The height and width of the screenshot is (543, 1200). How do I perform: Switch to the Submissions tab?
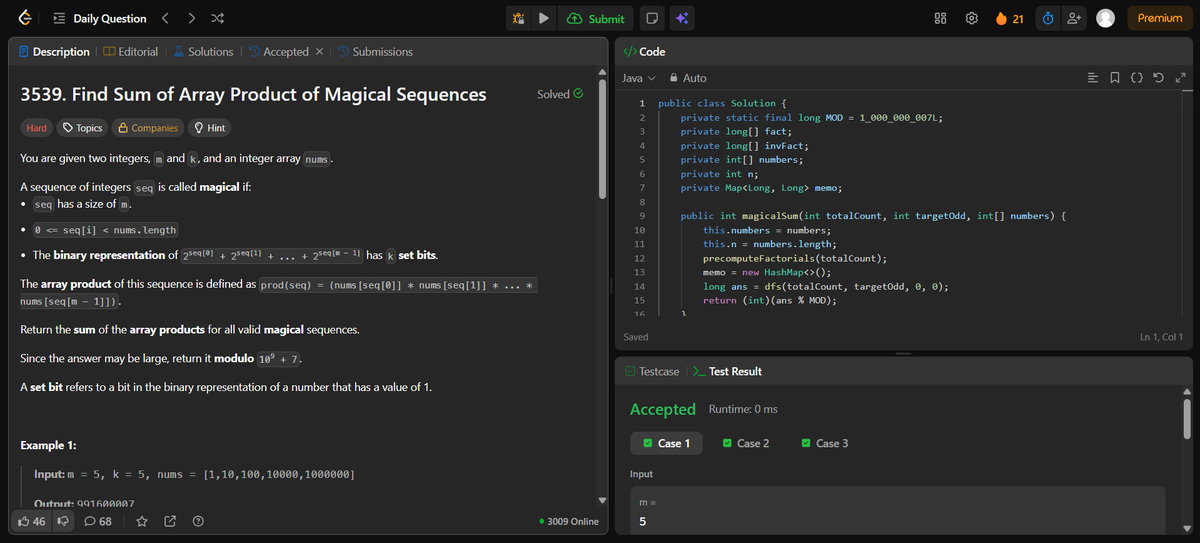[x=375, y=52]
